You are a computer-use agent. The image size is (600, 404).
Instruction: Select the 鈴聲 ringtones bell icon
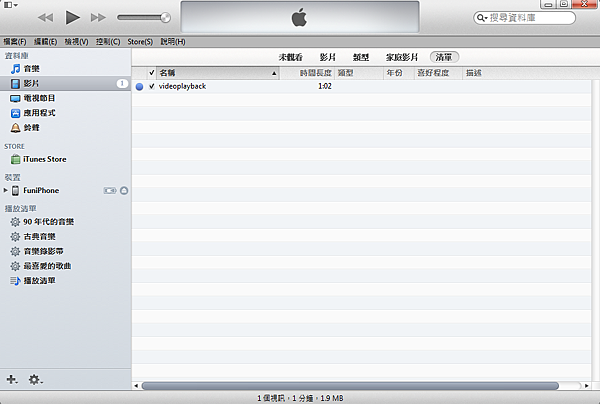pos(15,128)
